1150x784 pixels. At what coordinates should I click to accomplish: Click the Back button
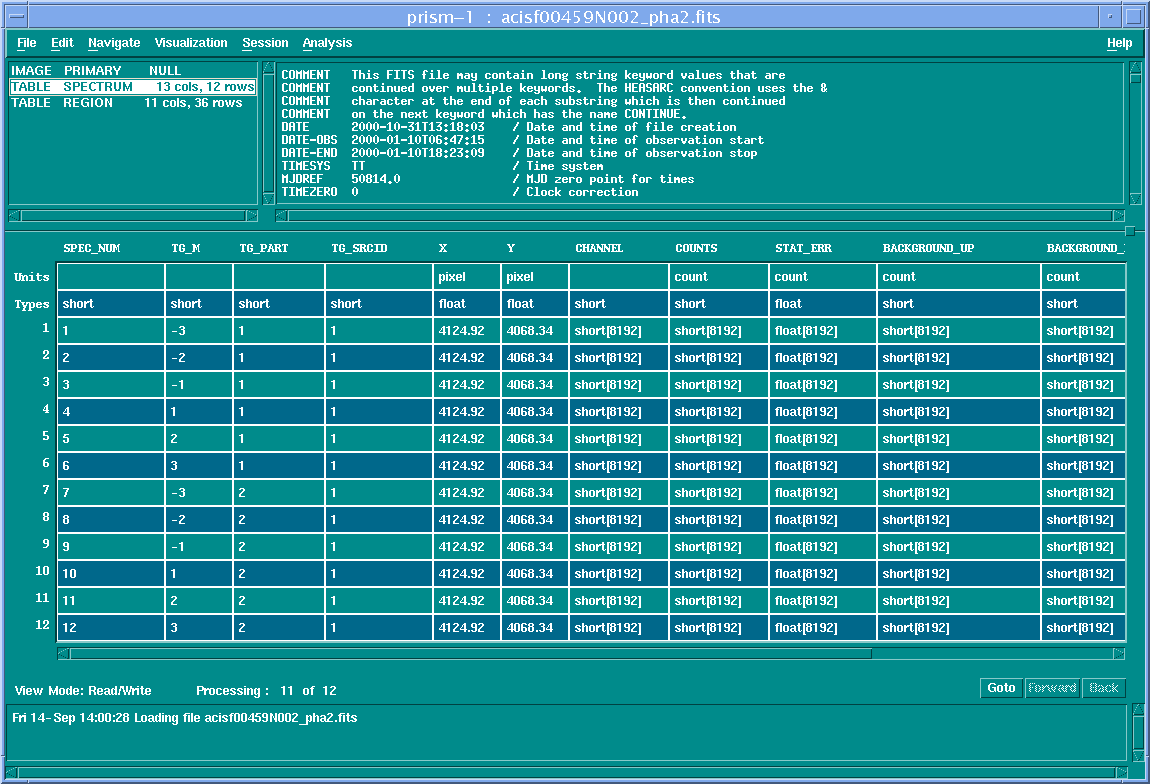(1104, 688)
